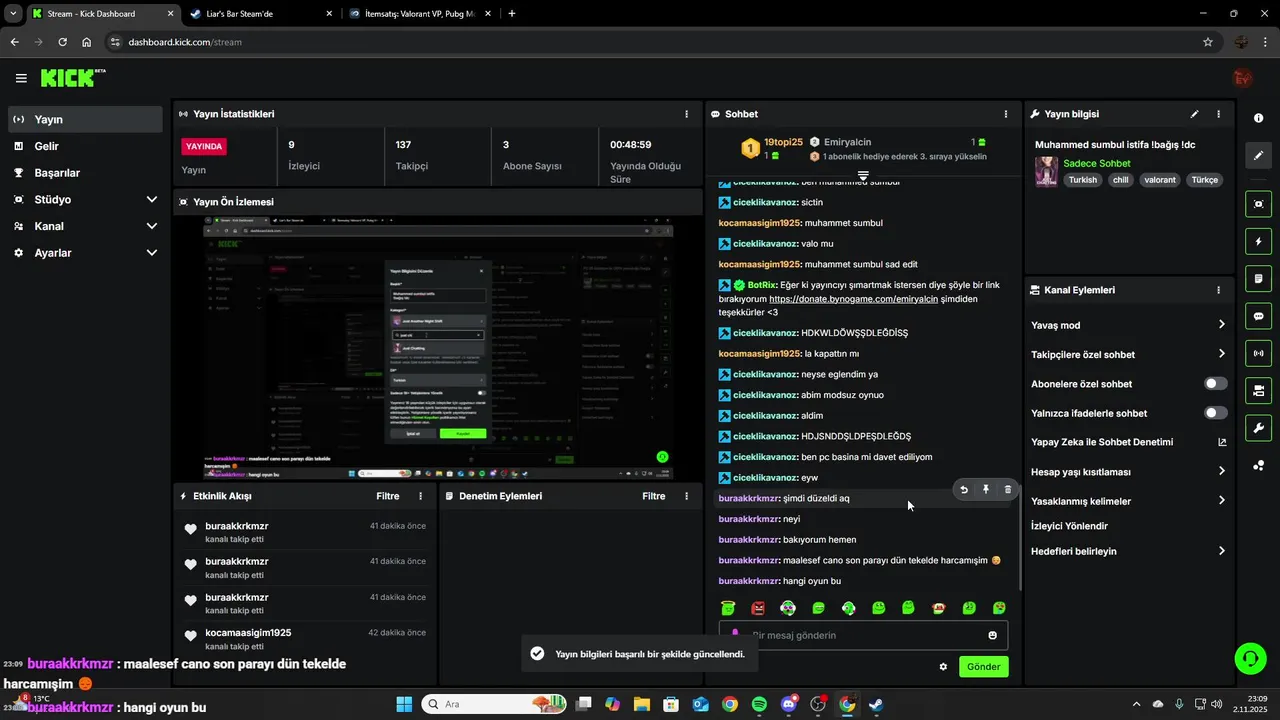Toggle Abonelere özel sohbet switch
1280x720 pixels.
pyautogui.click(x=1216, y=384)
